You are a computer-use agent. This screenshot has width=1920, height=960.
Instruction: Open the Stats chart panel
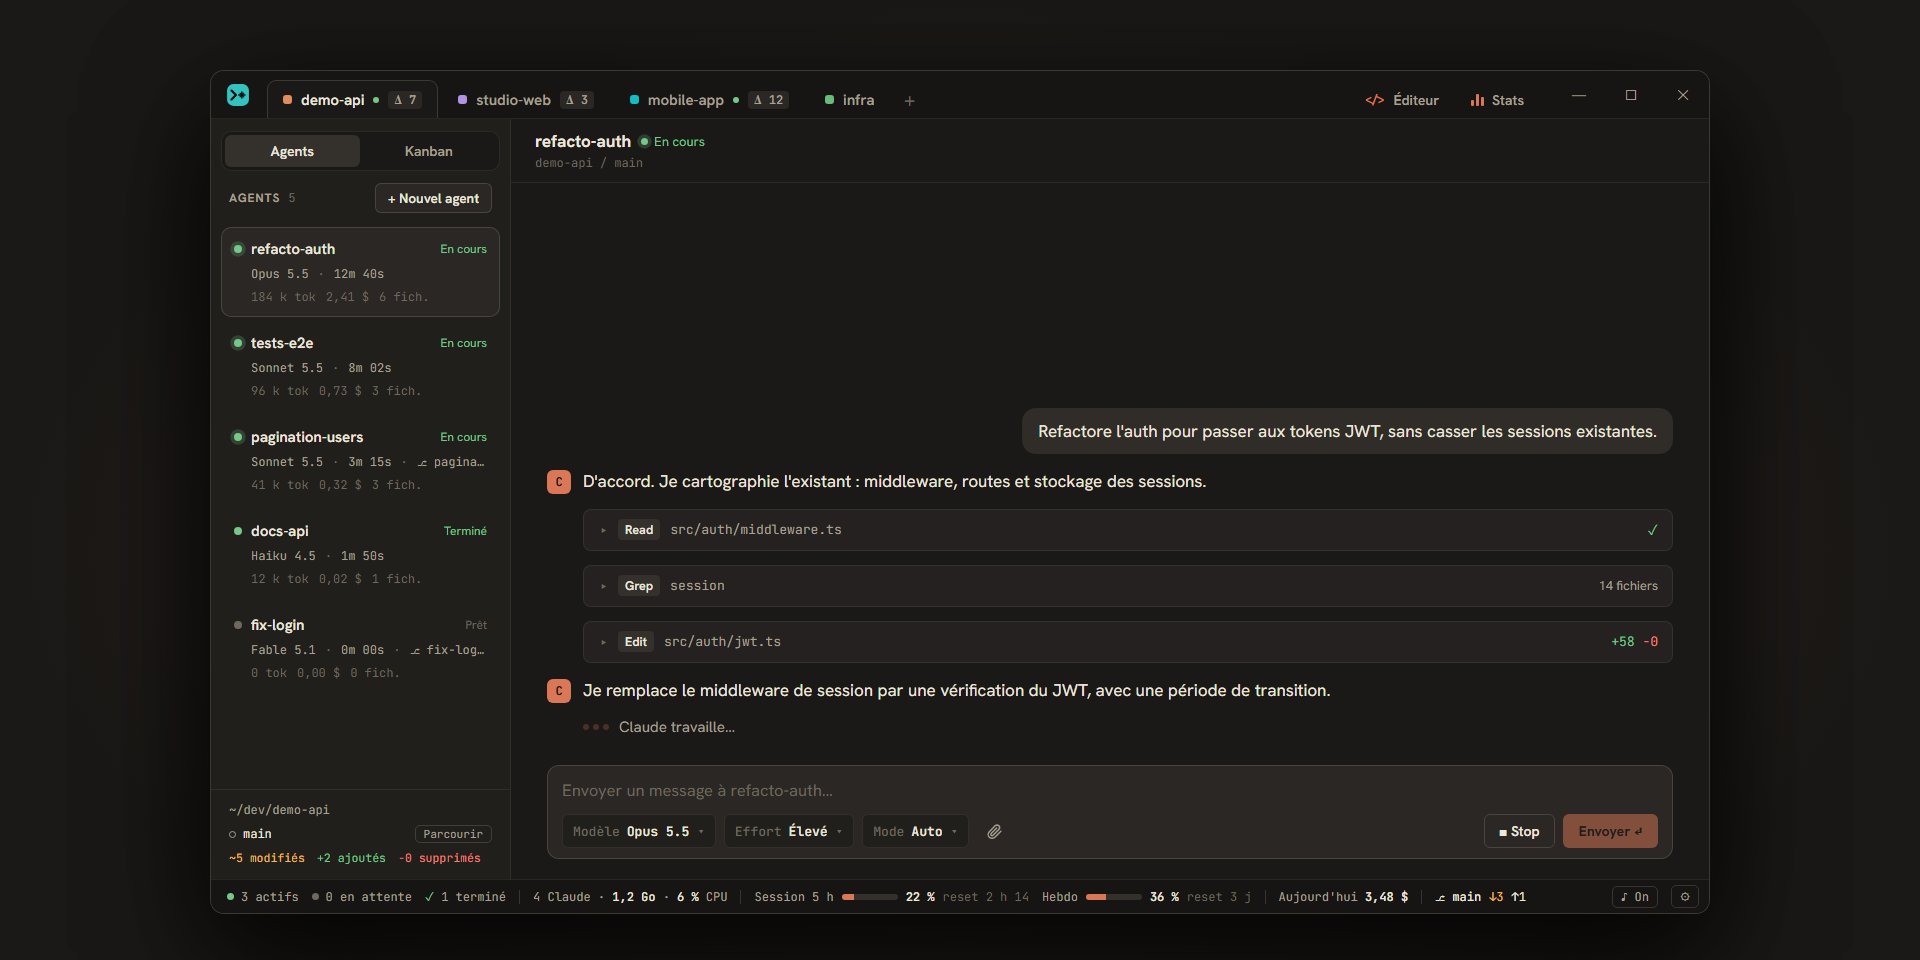[1497, 100]
